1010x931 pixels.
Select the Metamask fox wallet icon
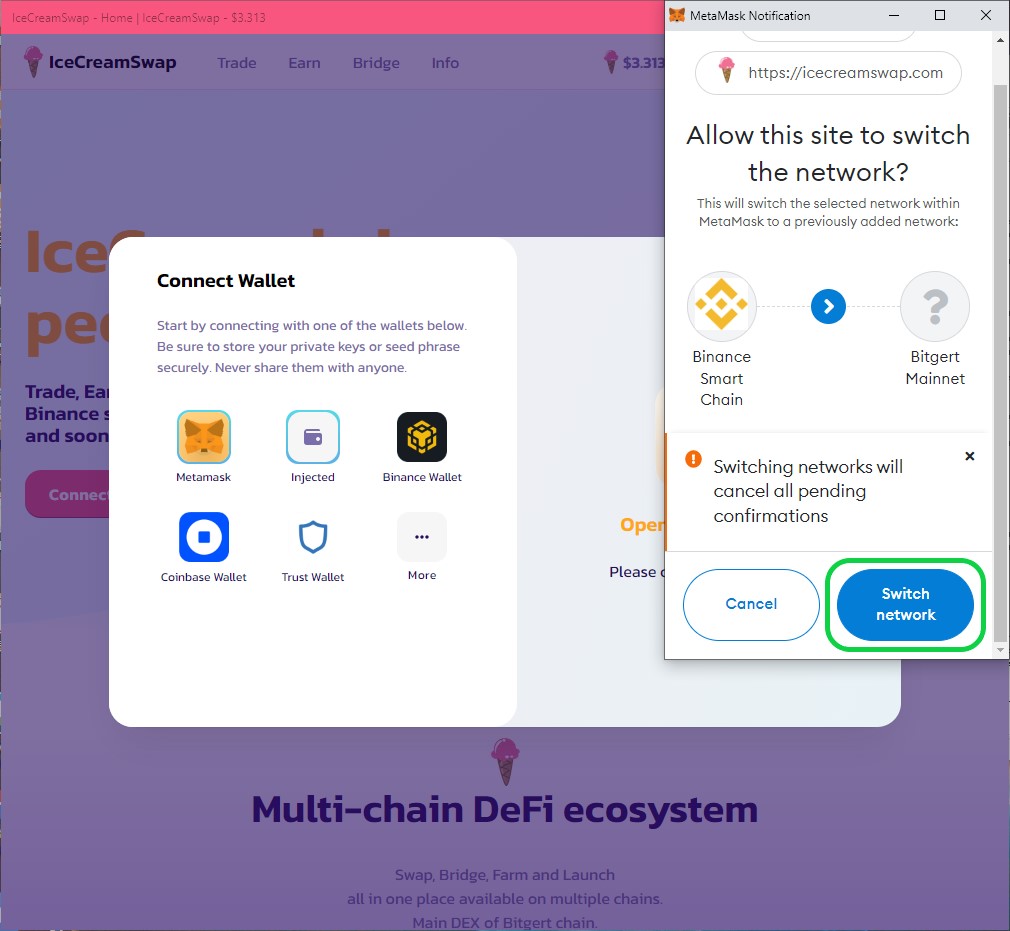204,437
